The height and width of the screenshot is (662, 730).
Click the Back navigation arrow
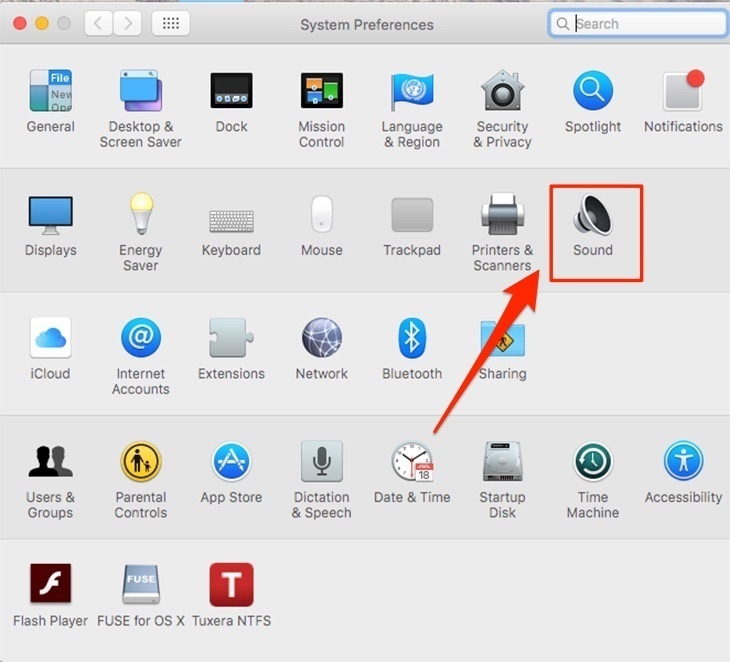coord(98,24)
